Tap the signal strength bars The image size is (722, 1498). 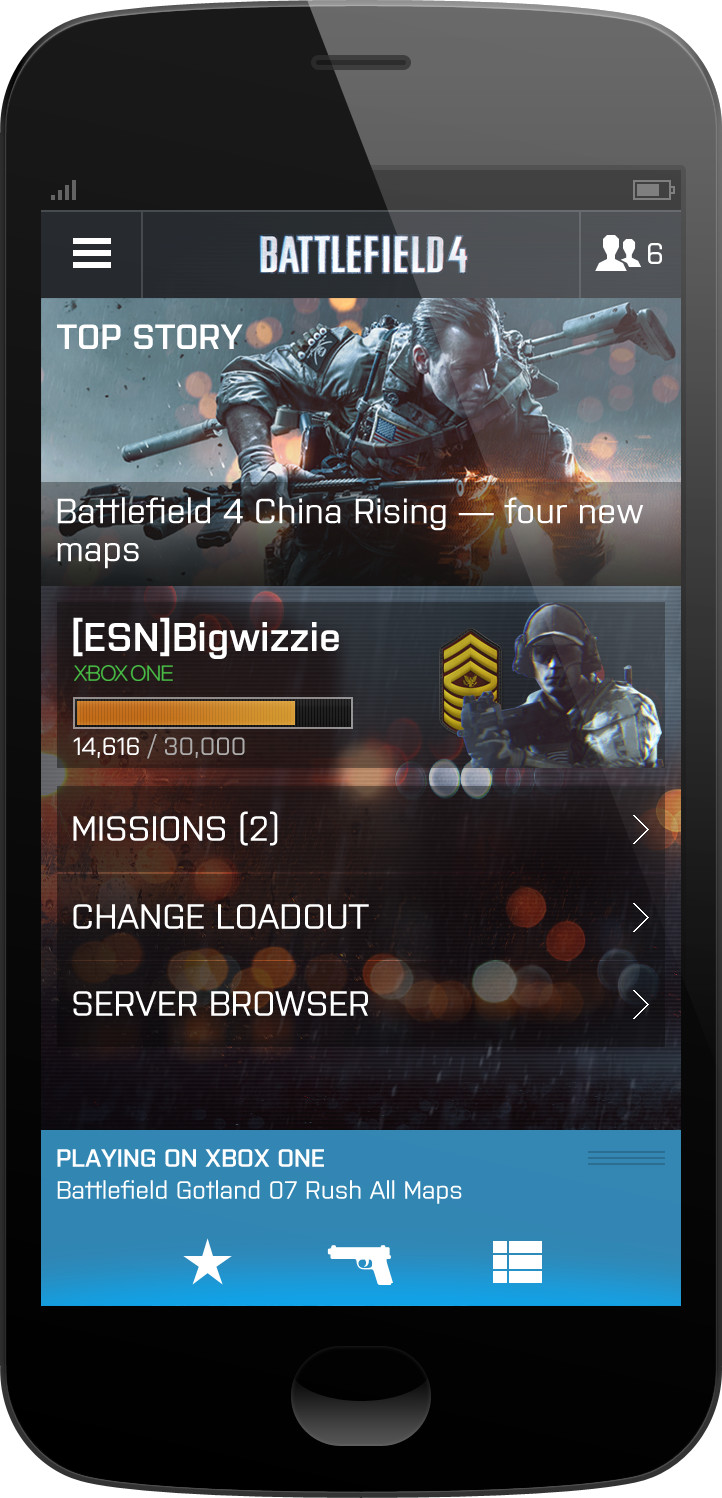point(63,190)
